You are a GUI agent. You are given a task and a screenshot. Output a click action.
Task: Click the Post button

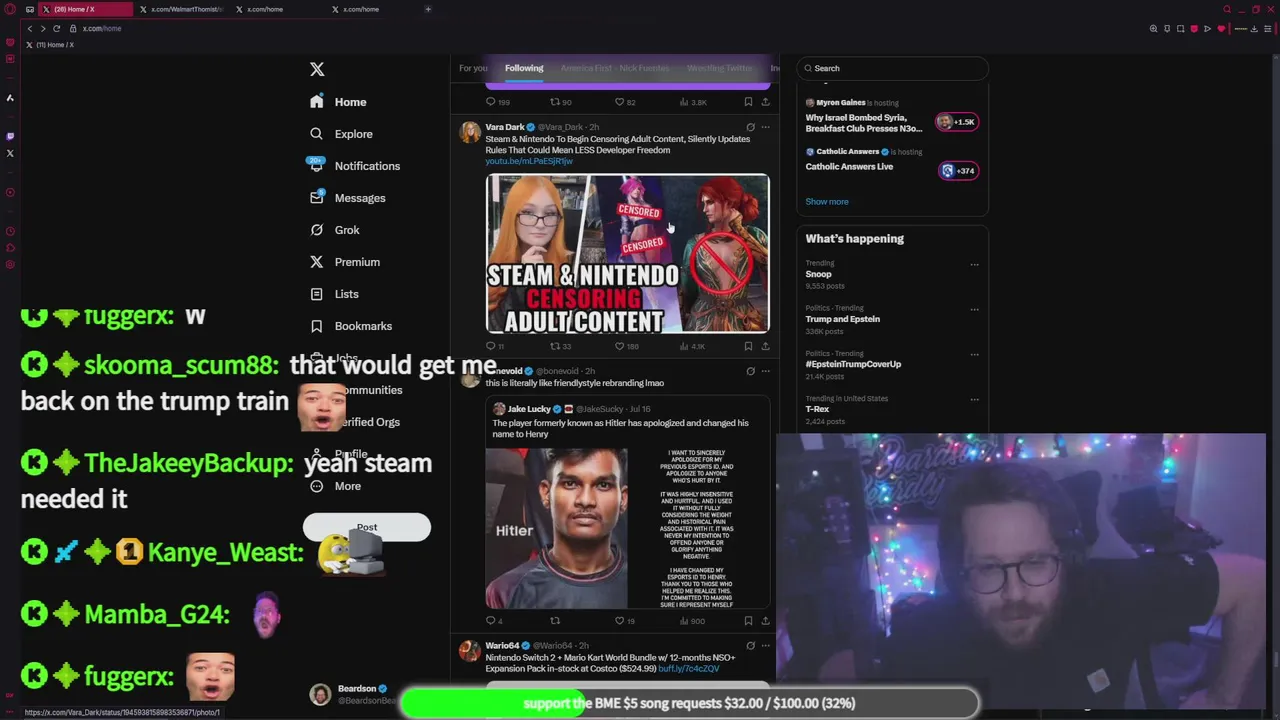367,527
